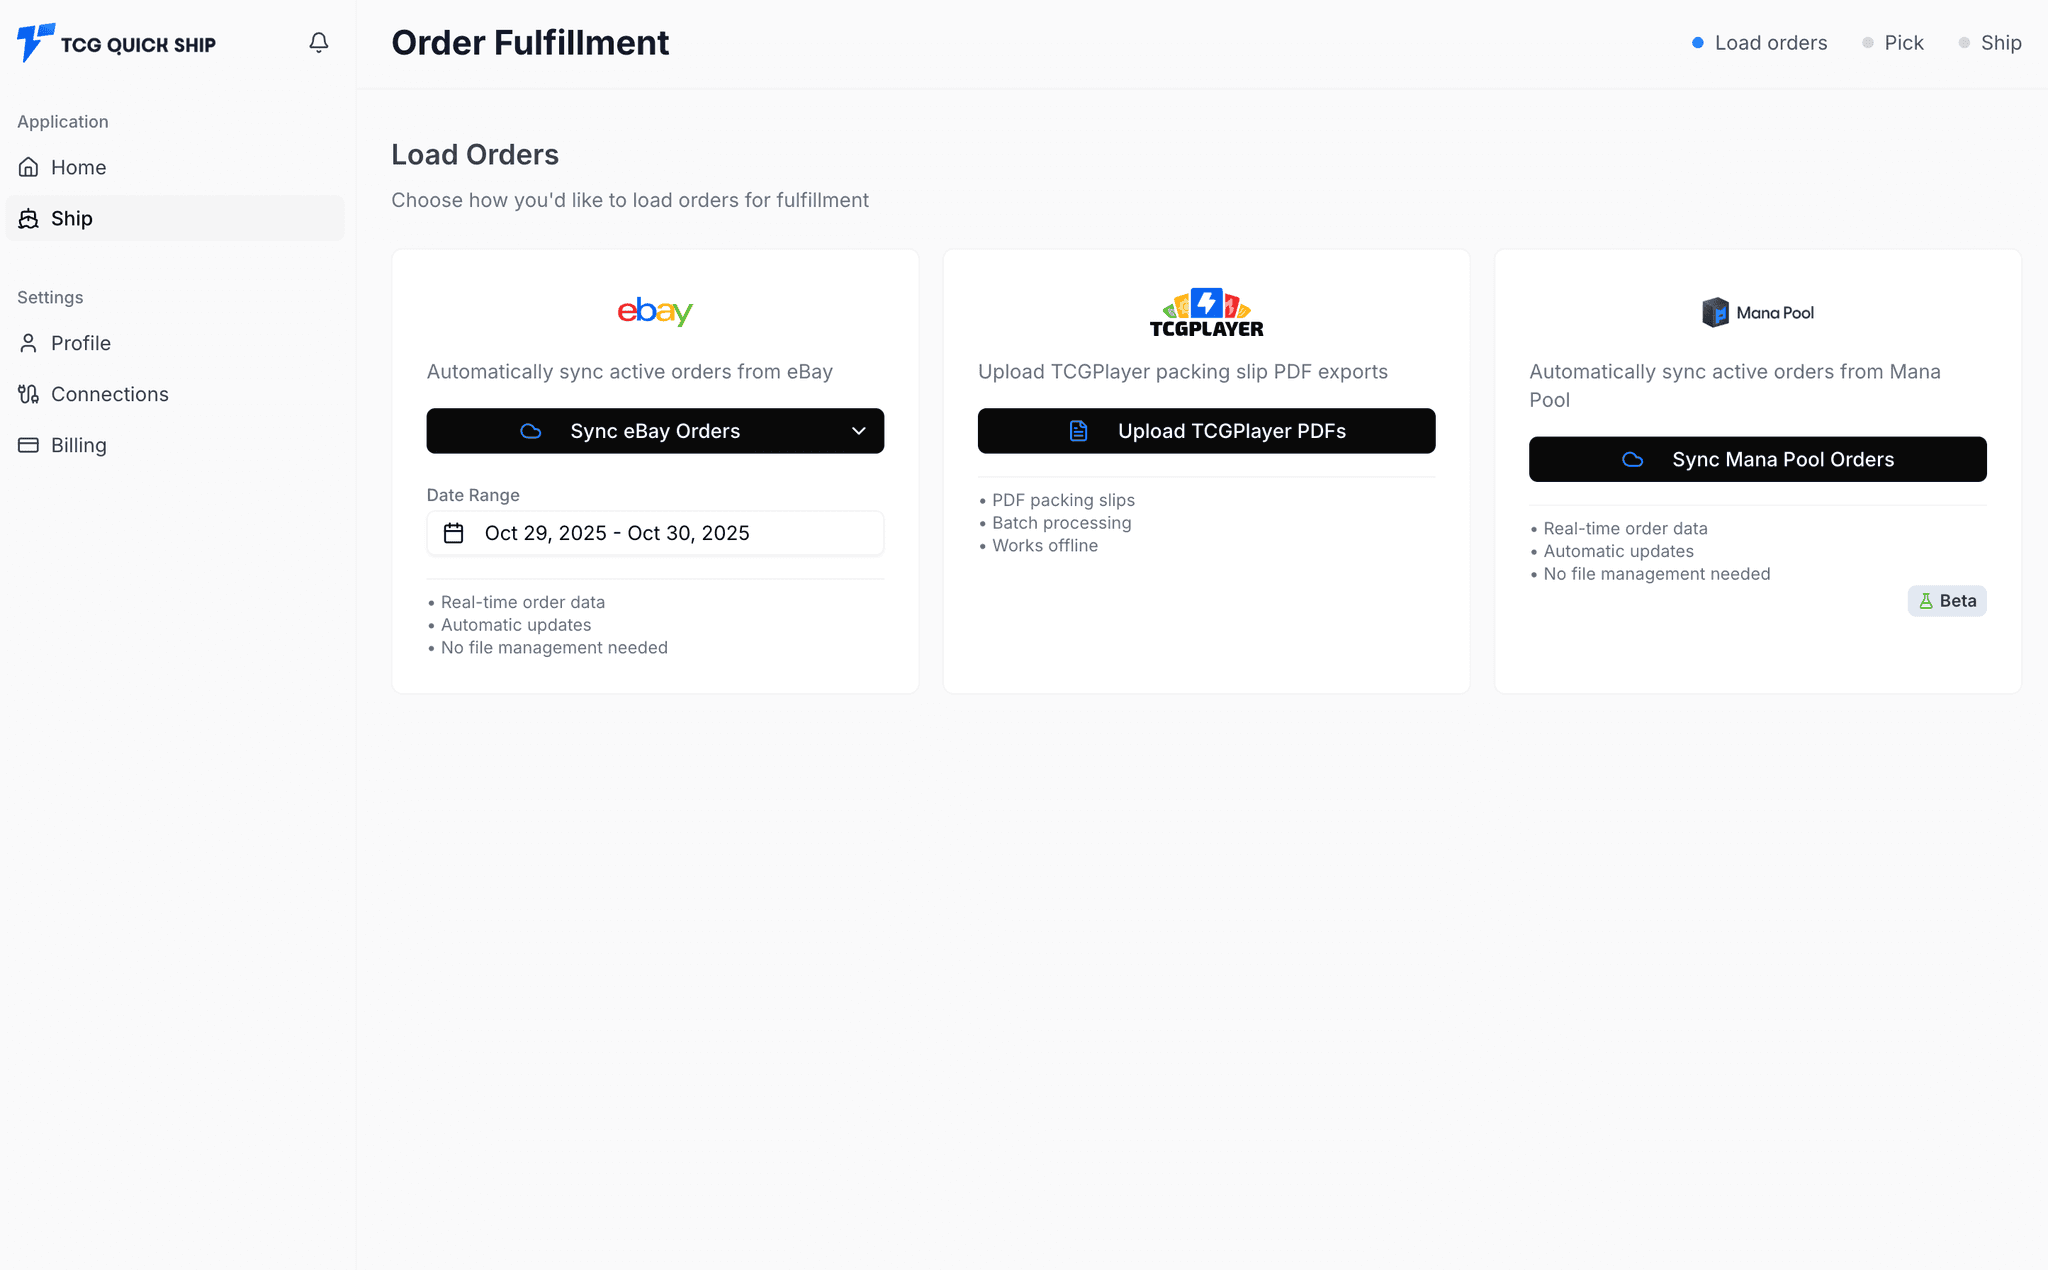Select the Ship sidebar icon

pyautogui.click(x=28, y=218)
